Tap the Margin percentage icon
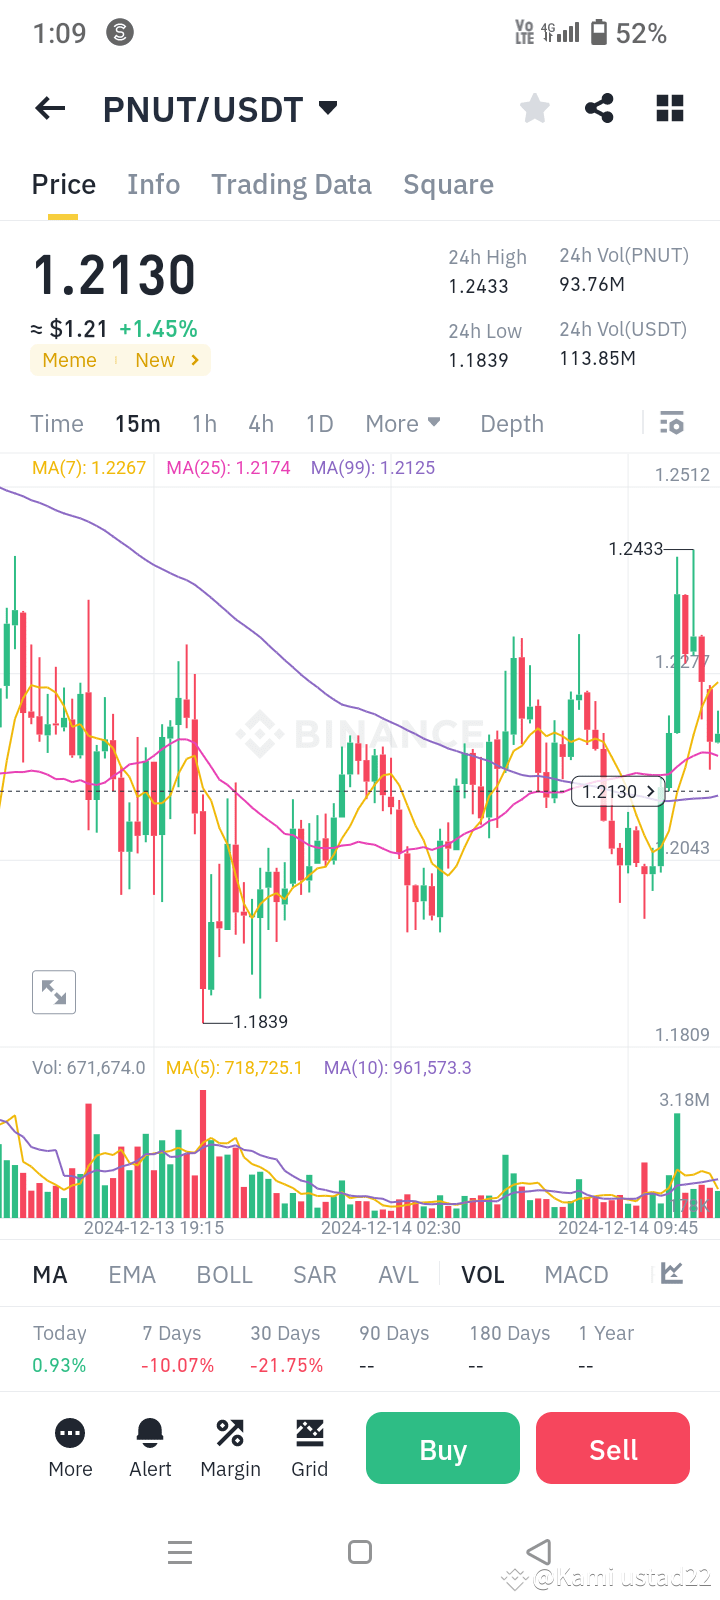This screenshot has width=720, height=1600. [230, 1433]
